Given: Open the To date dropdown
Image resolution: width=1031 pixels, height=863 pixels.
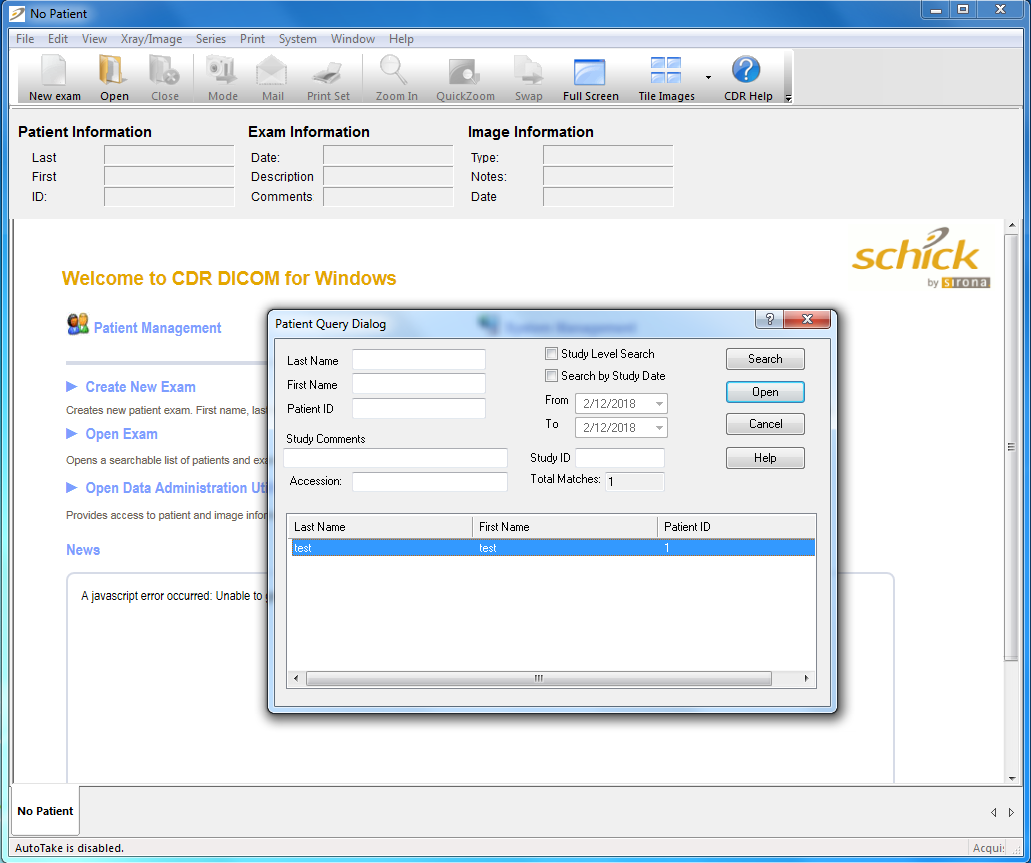Looking at the screenshot, I should pos(659,428).
